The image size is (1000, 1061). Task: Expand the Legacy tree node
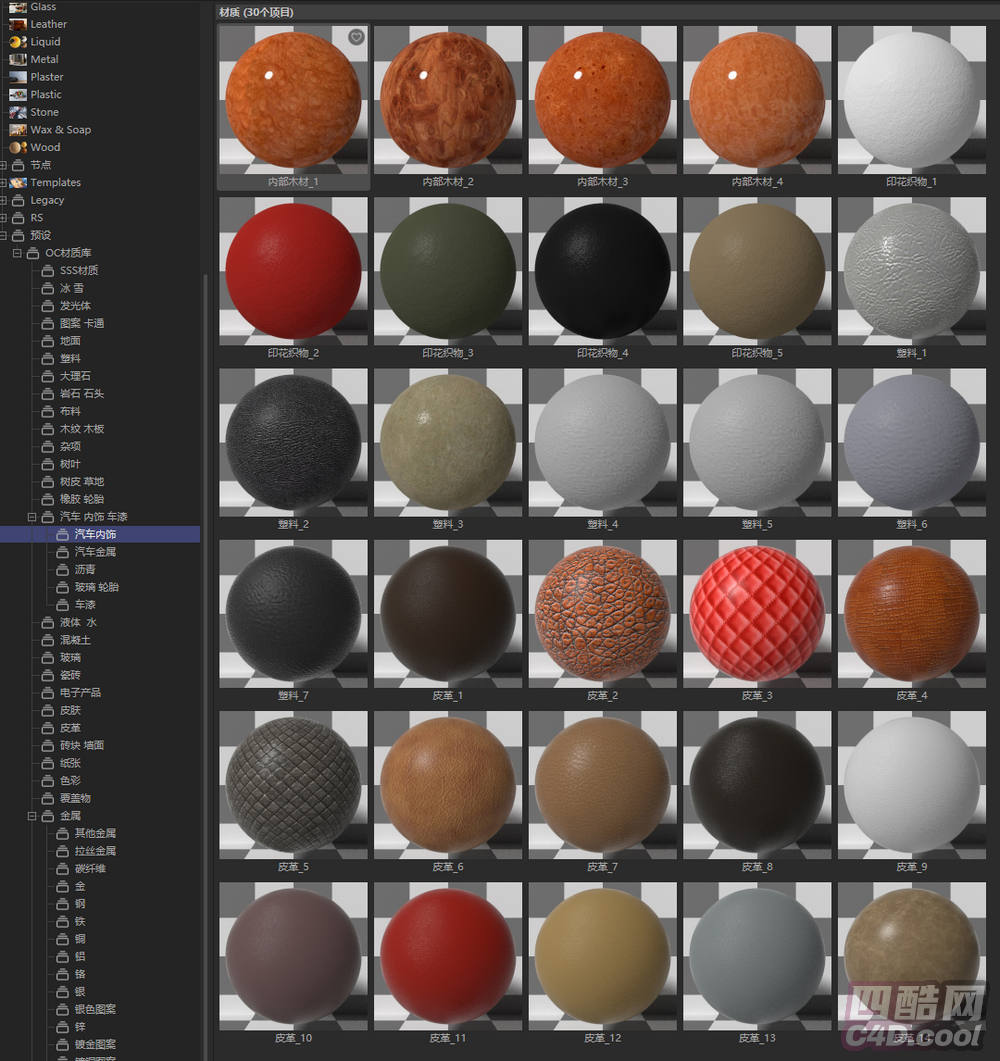pos(4,200)
